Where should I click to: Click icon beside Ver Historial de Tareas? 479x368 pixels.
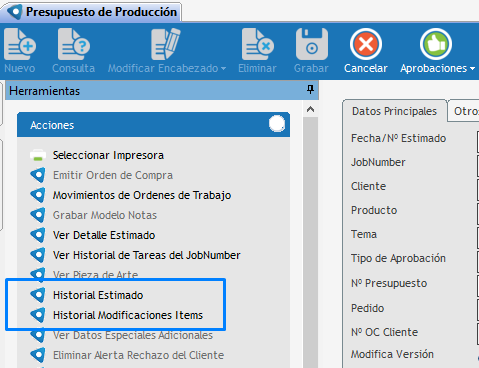tap(38, 255)
